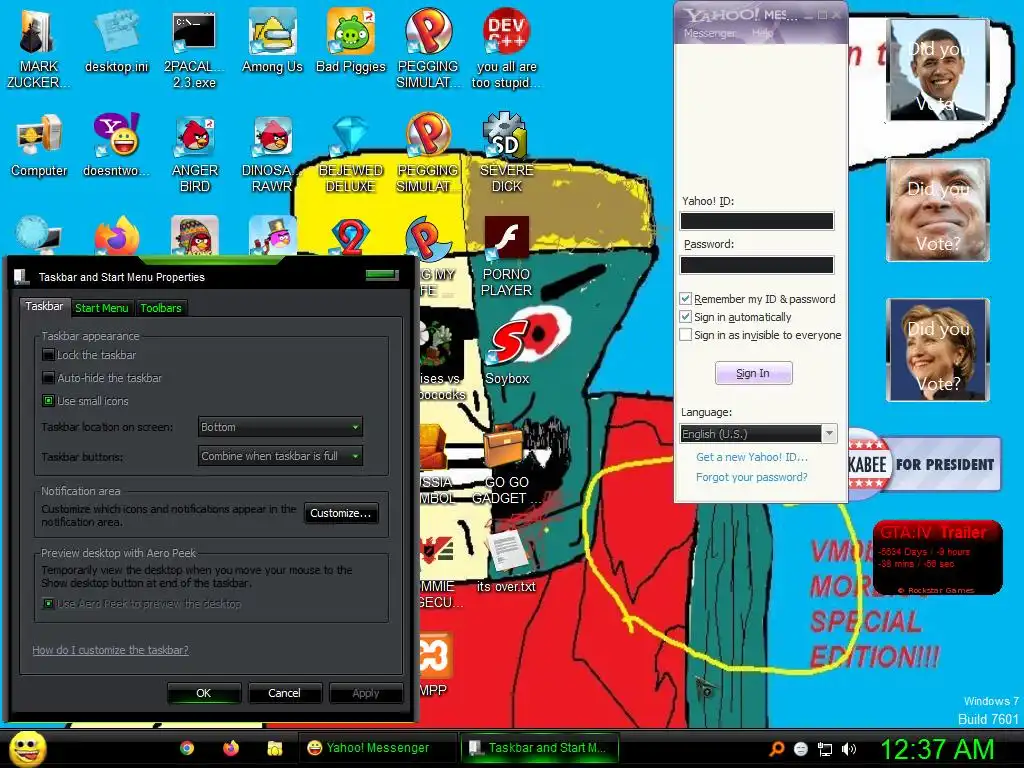This screenshot has height=768, width=1024.
Task: Click the Obama 'Did you Vote?' gadget thumbnail
Action: tap(938, 70)
